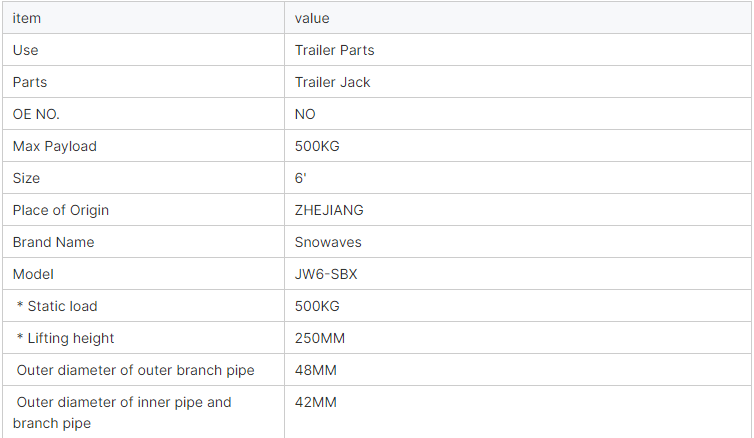Click 'Outer diameter of outer branch pipe' label
This screenshot has width=754, height=438.
[x=136, y=370]
